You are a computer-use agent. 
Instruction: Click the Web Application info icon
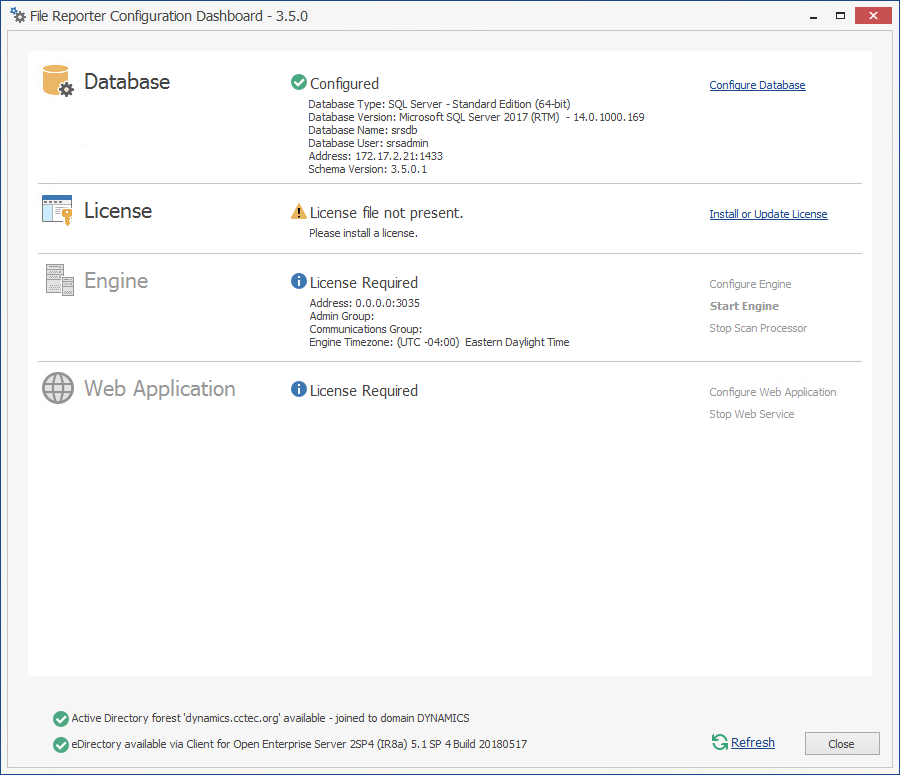298,390
